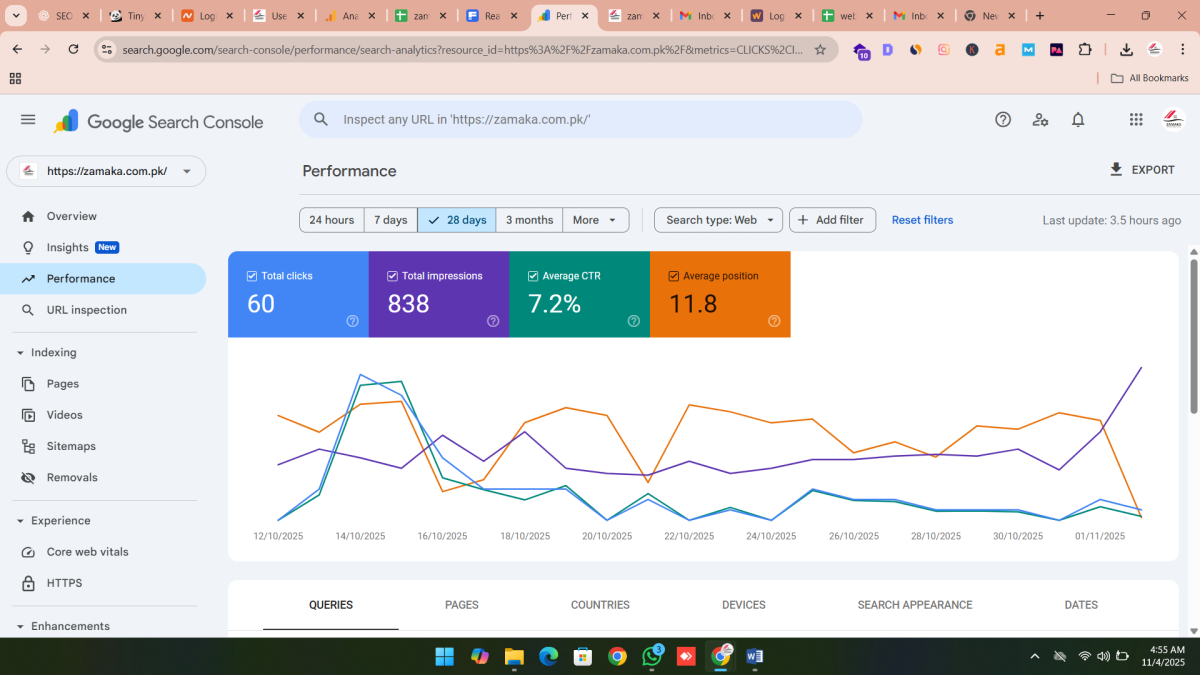Disable the Total impressions metric checkbox
This screenshot has height=675, width=1200.
(392, 276)
